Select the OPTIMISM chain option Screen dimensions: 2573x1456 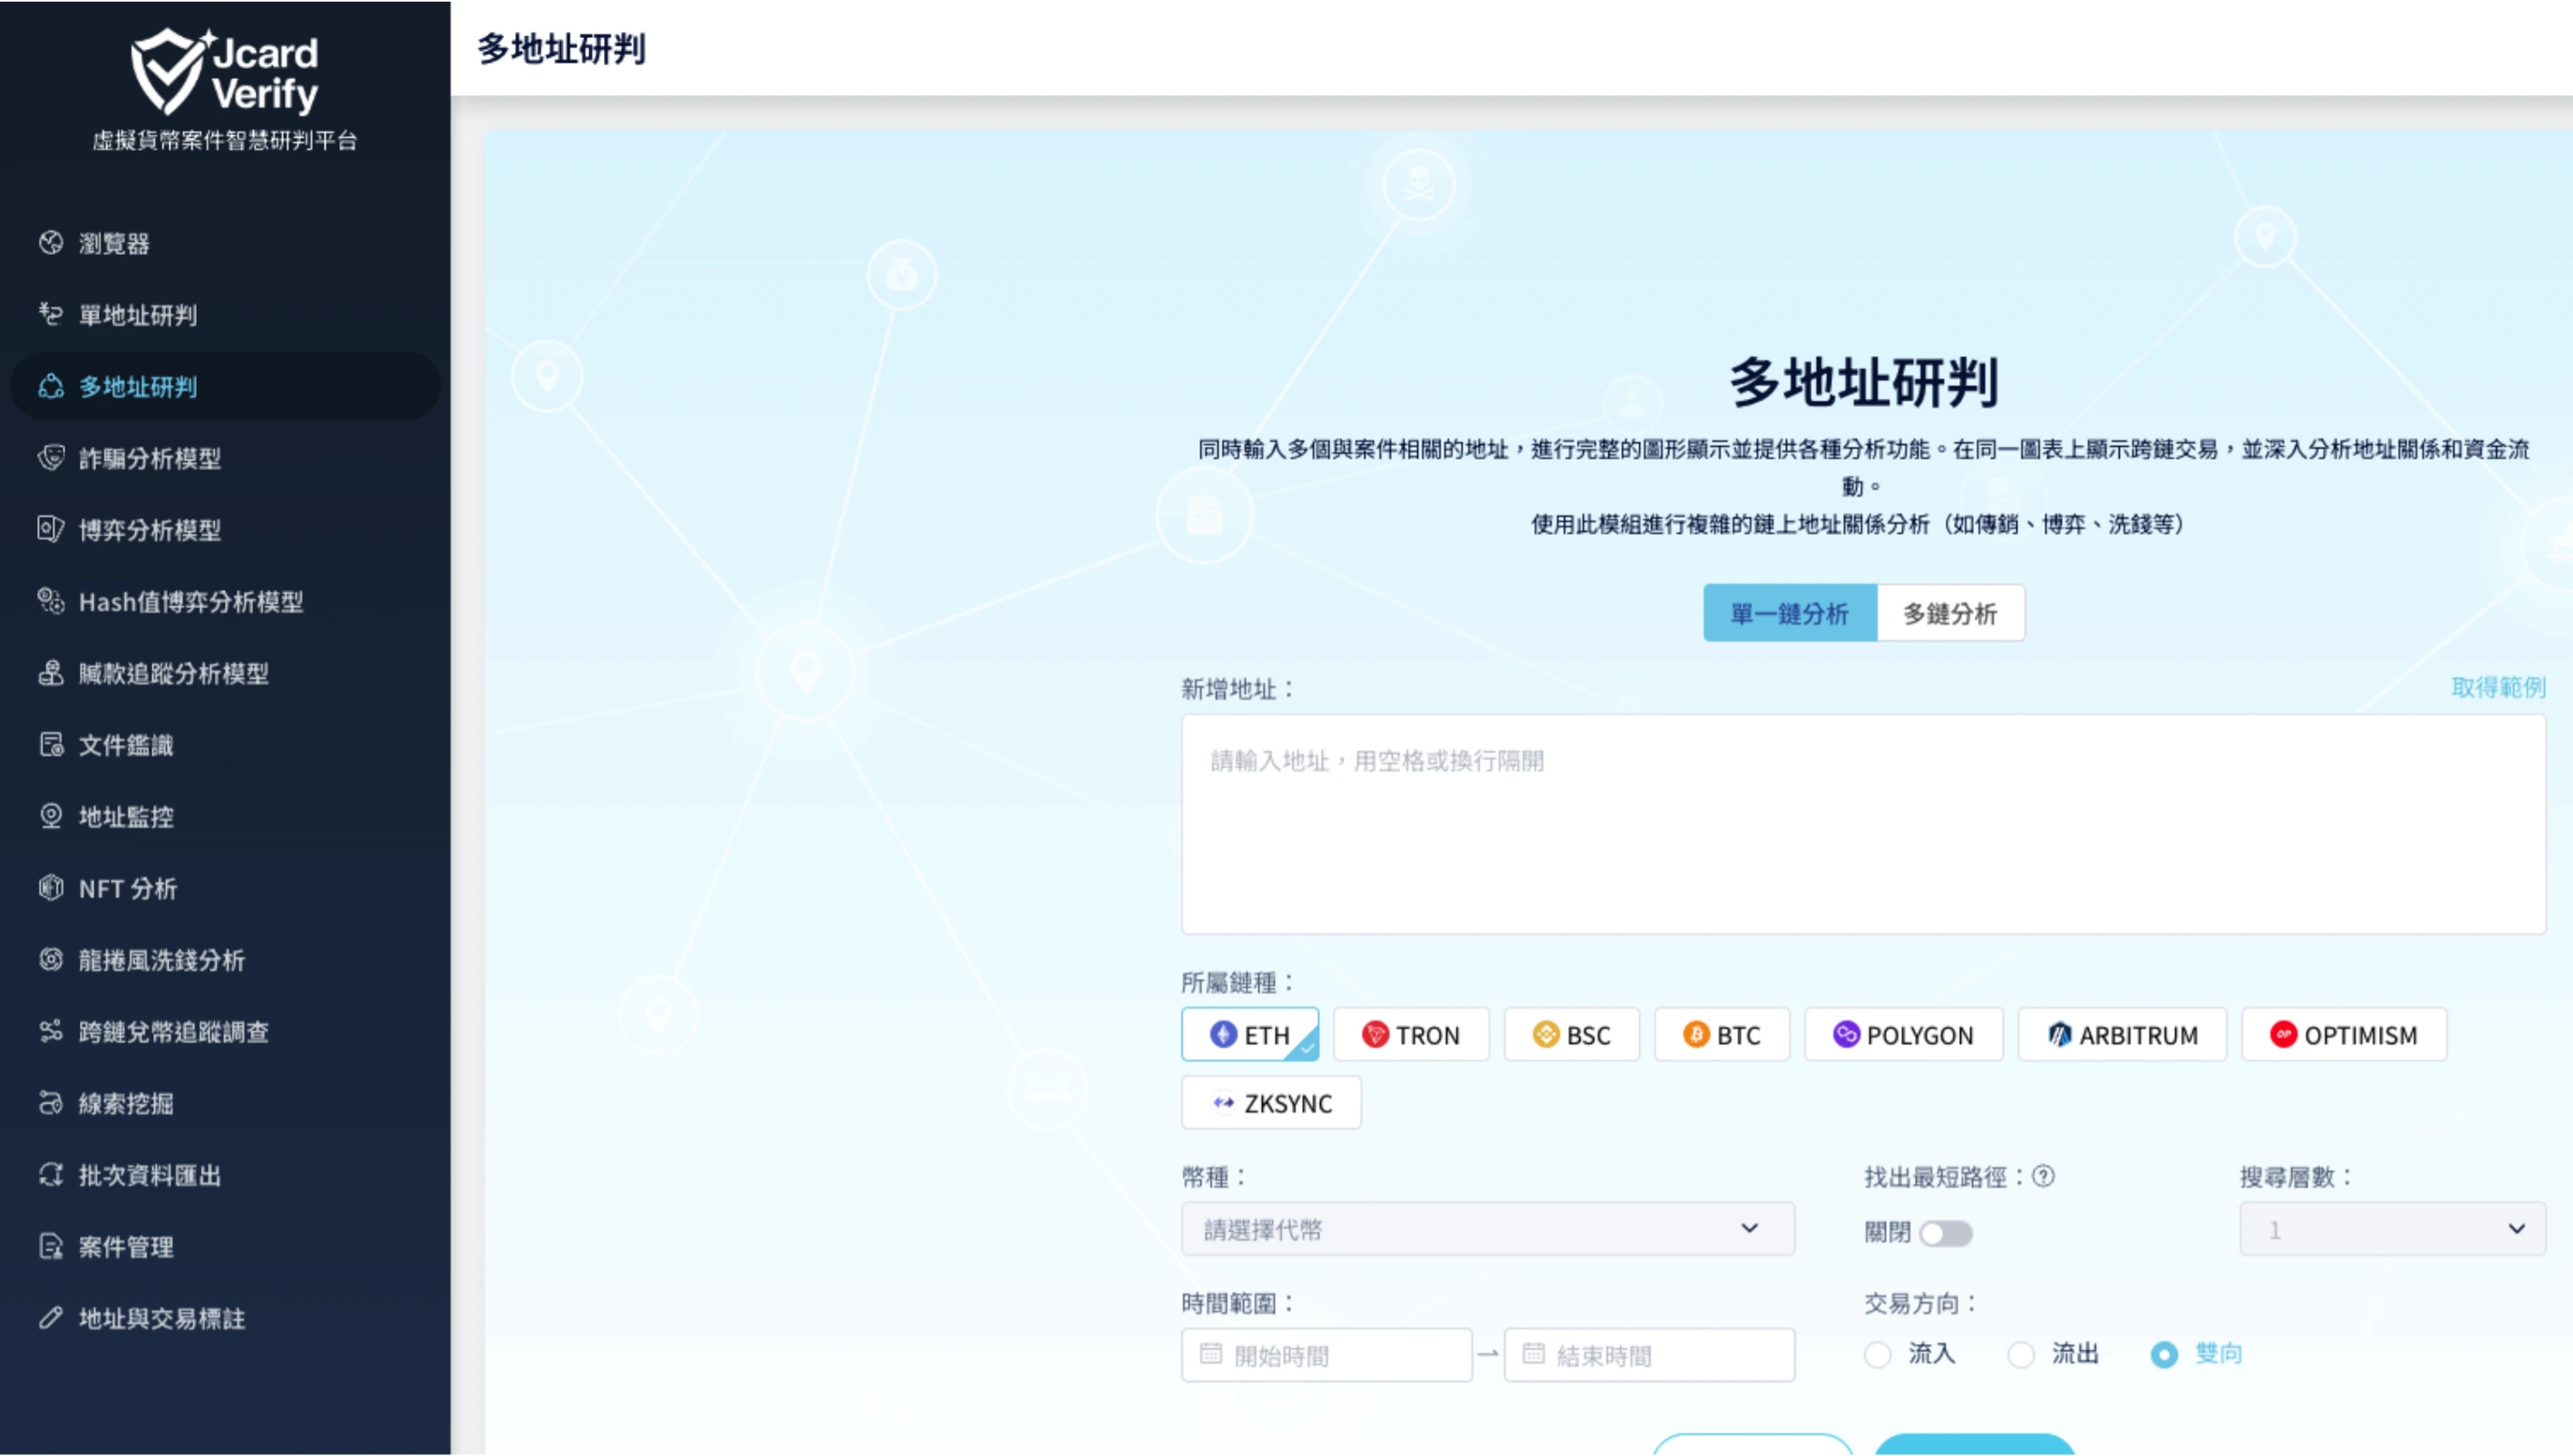point(2344,1034)
